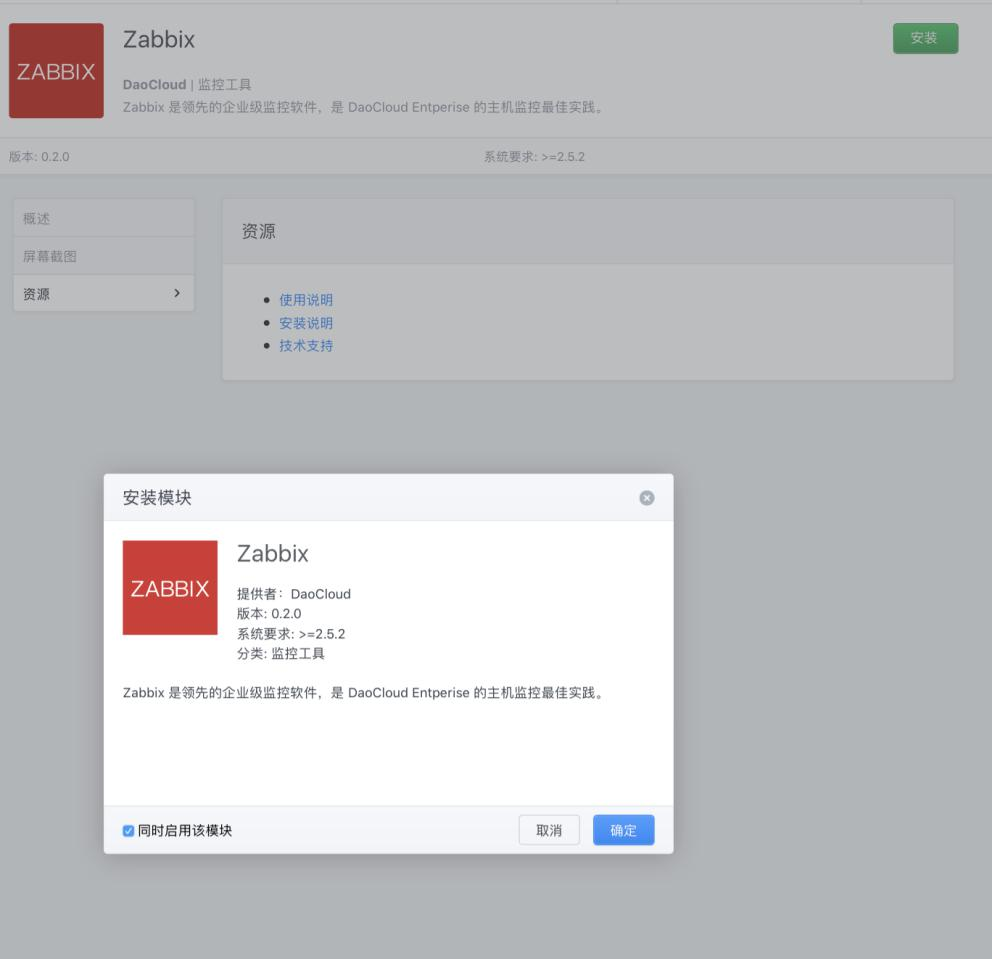Screen dimensions: 992x959
Task: Click the 版本: 0.2.0 text in page header bar
Action: (39, 157)
